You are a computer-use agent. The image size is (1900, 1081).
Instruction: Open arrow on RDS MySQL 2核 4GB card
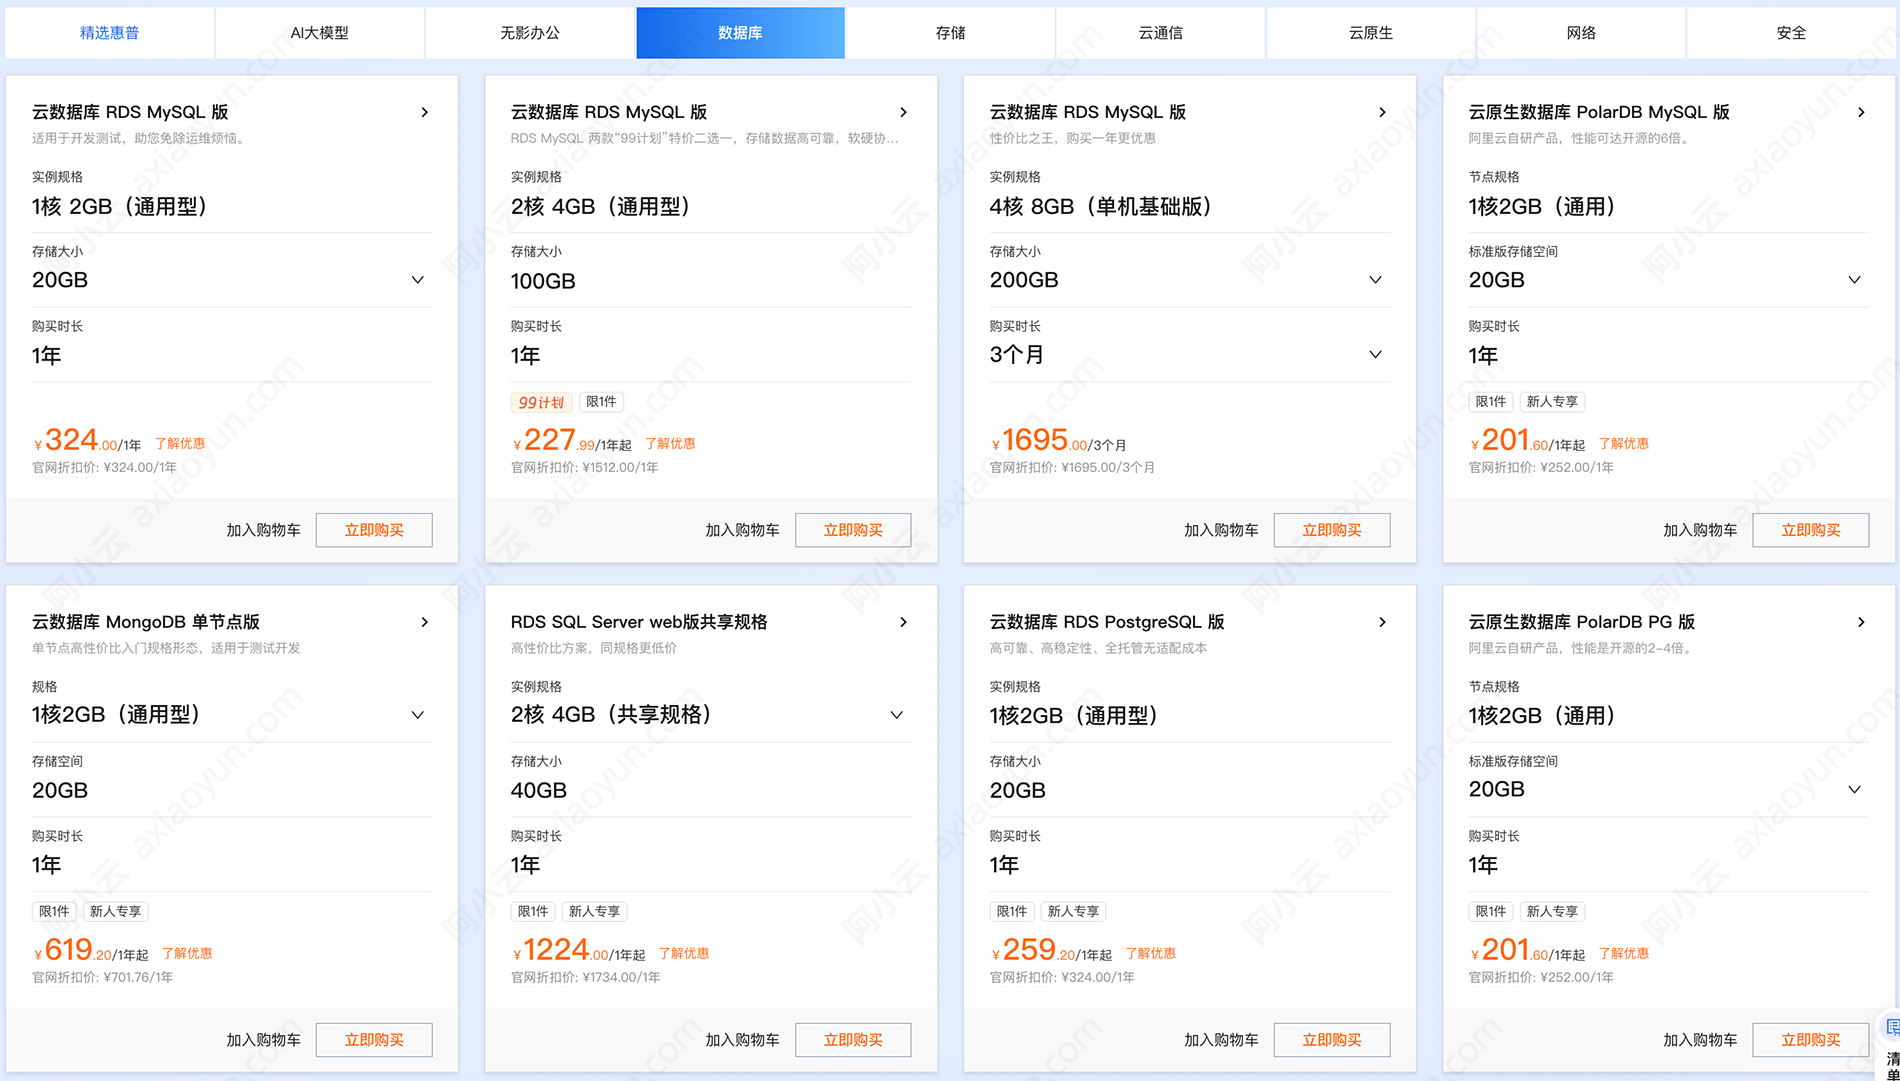click(904, 112)
